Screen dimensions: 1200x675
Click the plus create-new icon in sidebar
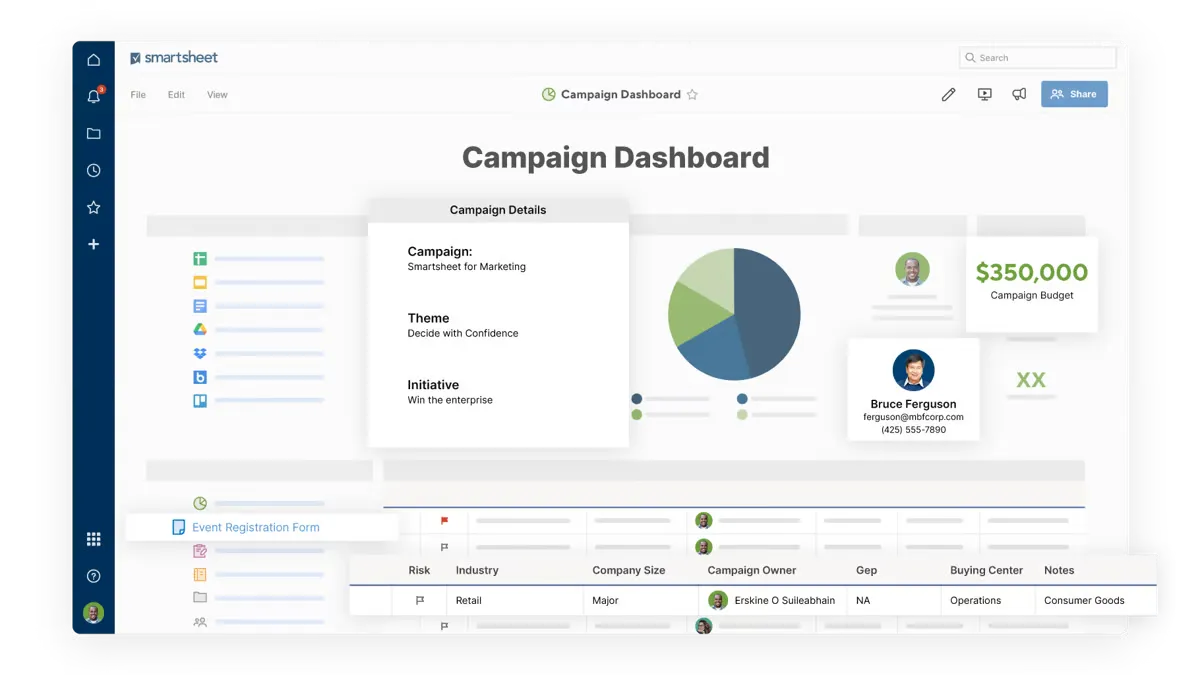[x=93, y=244]
